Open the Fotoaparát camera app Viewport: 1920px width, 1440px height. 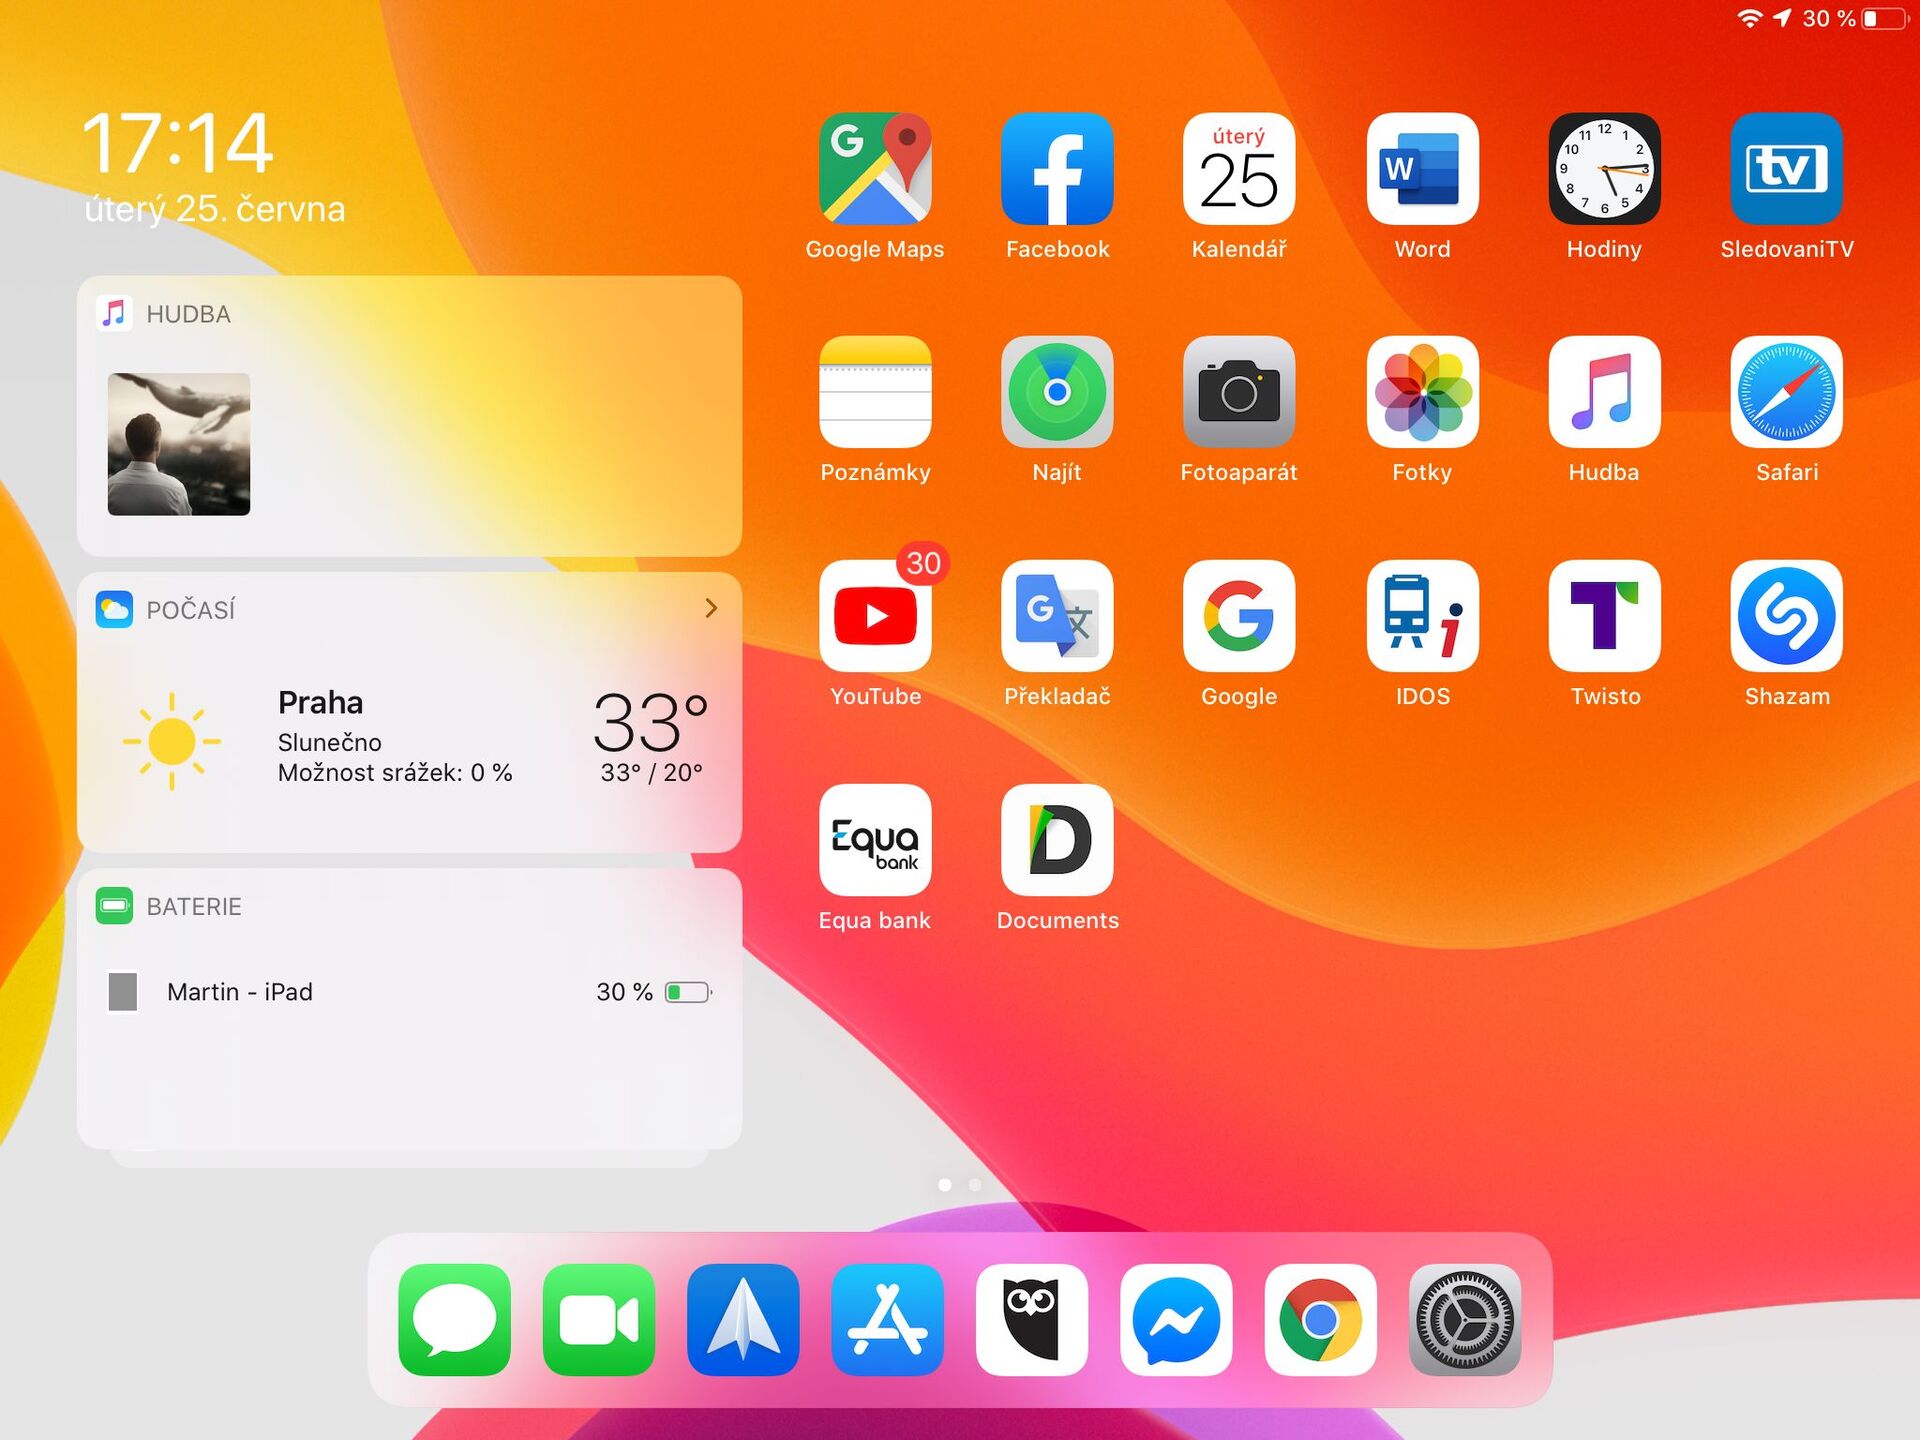pyautogui.click(x=1239, y=392)
